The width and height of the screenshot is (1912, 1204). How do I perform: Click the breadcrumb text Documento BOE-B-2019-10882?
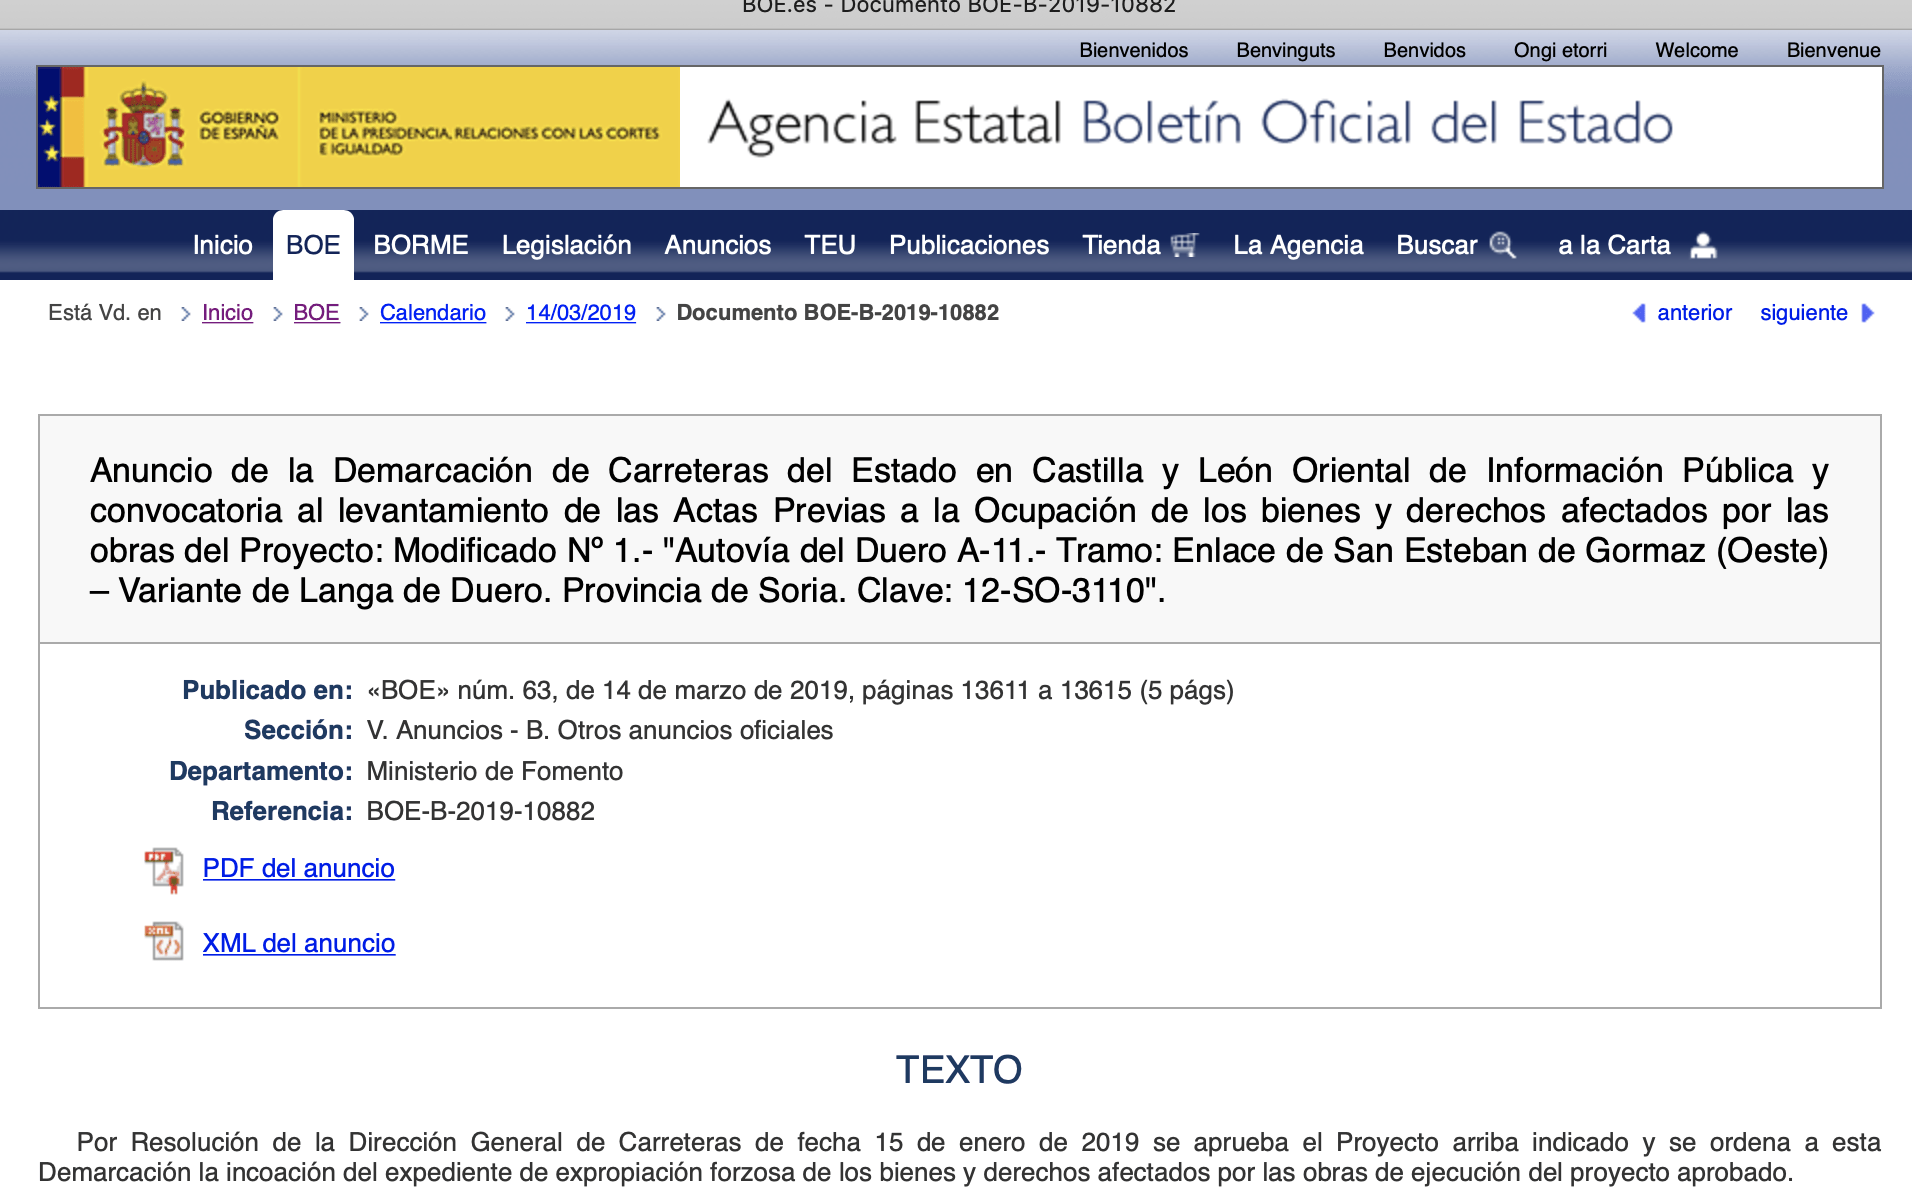tap(838, 313)
